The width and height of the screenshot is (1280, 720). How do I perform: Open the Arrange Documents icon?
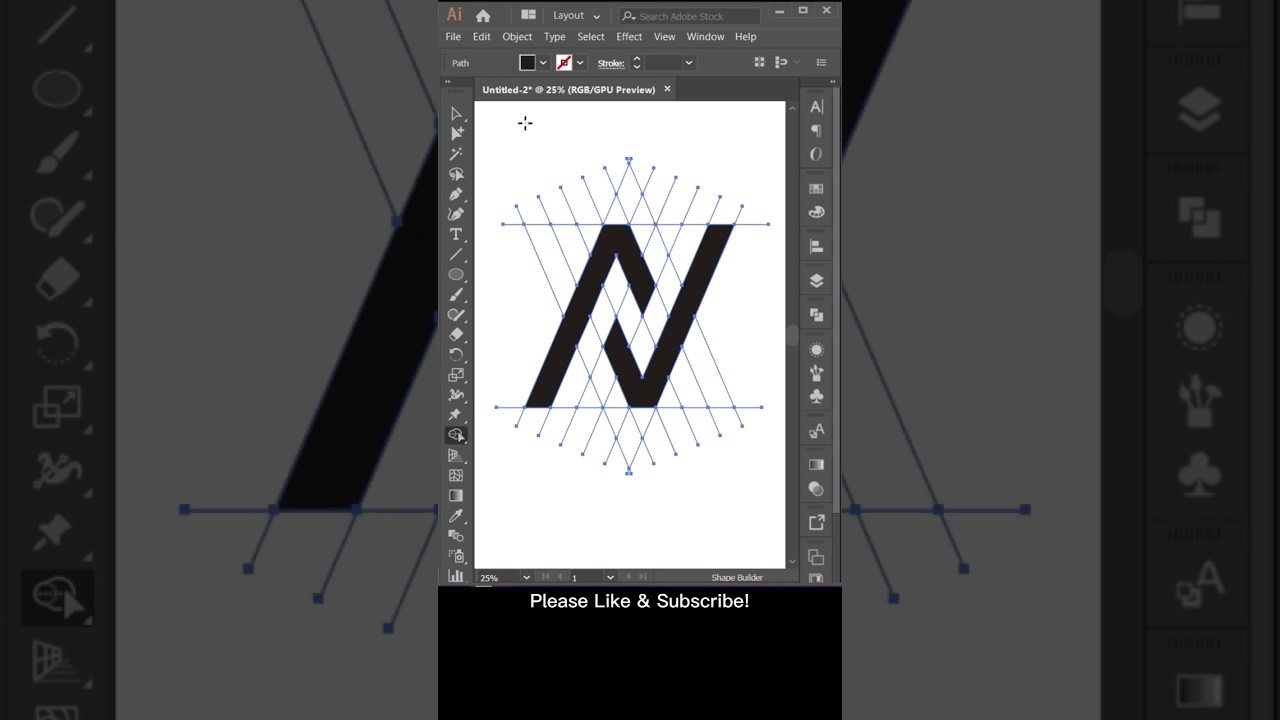click(528, 15)
